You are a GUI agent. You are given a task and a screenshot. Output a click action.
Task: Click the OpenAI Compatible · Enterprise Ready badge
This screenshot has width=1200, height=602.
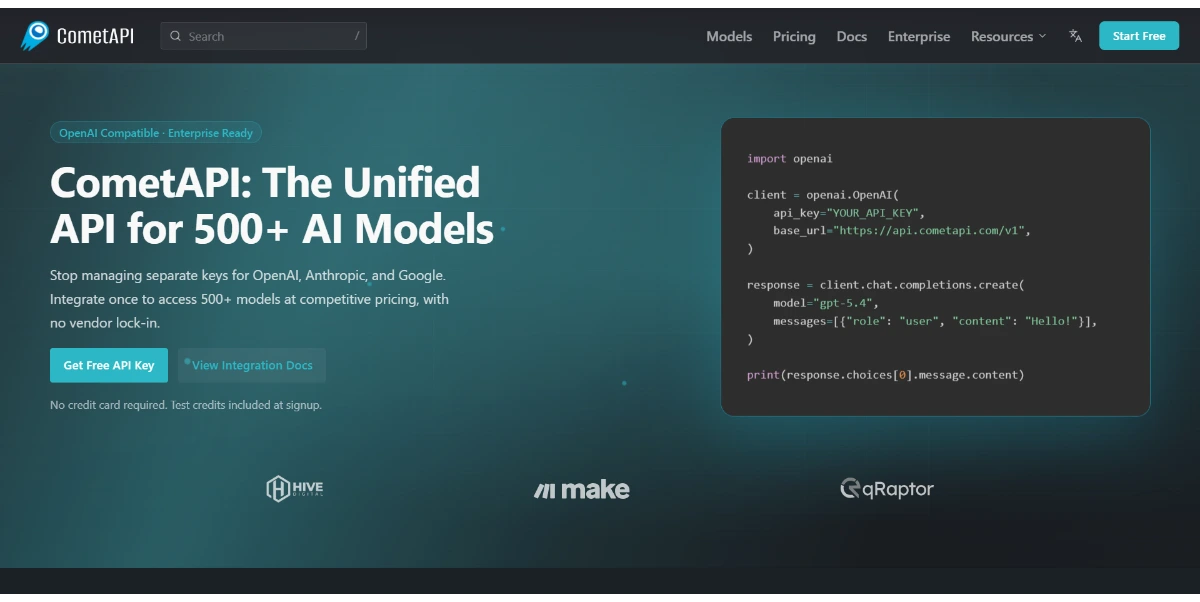(156, 133)
